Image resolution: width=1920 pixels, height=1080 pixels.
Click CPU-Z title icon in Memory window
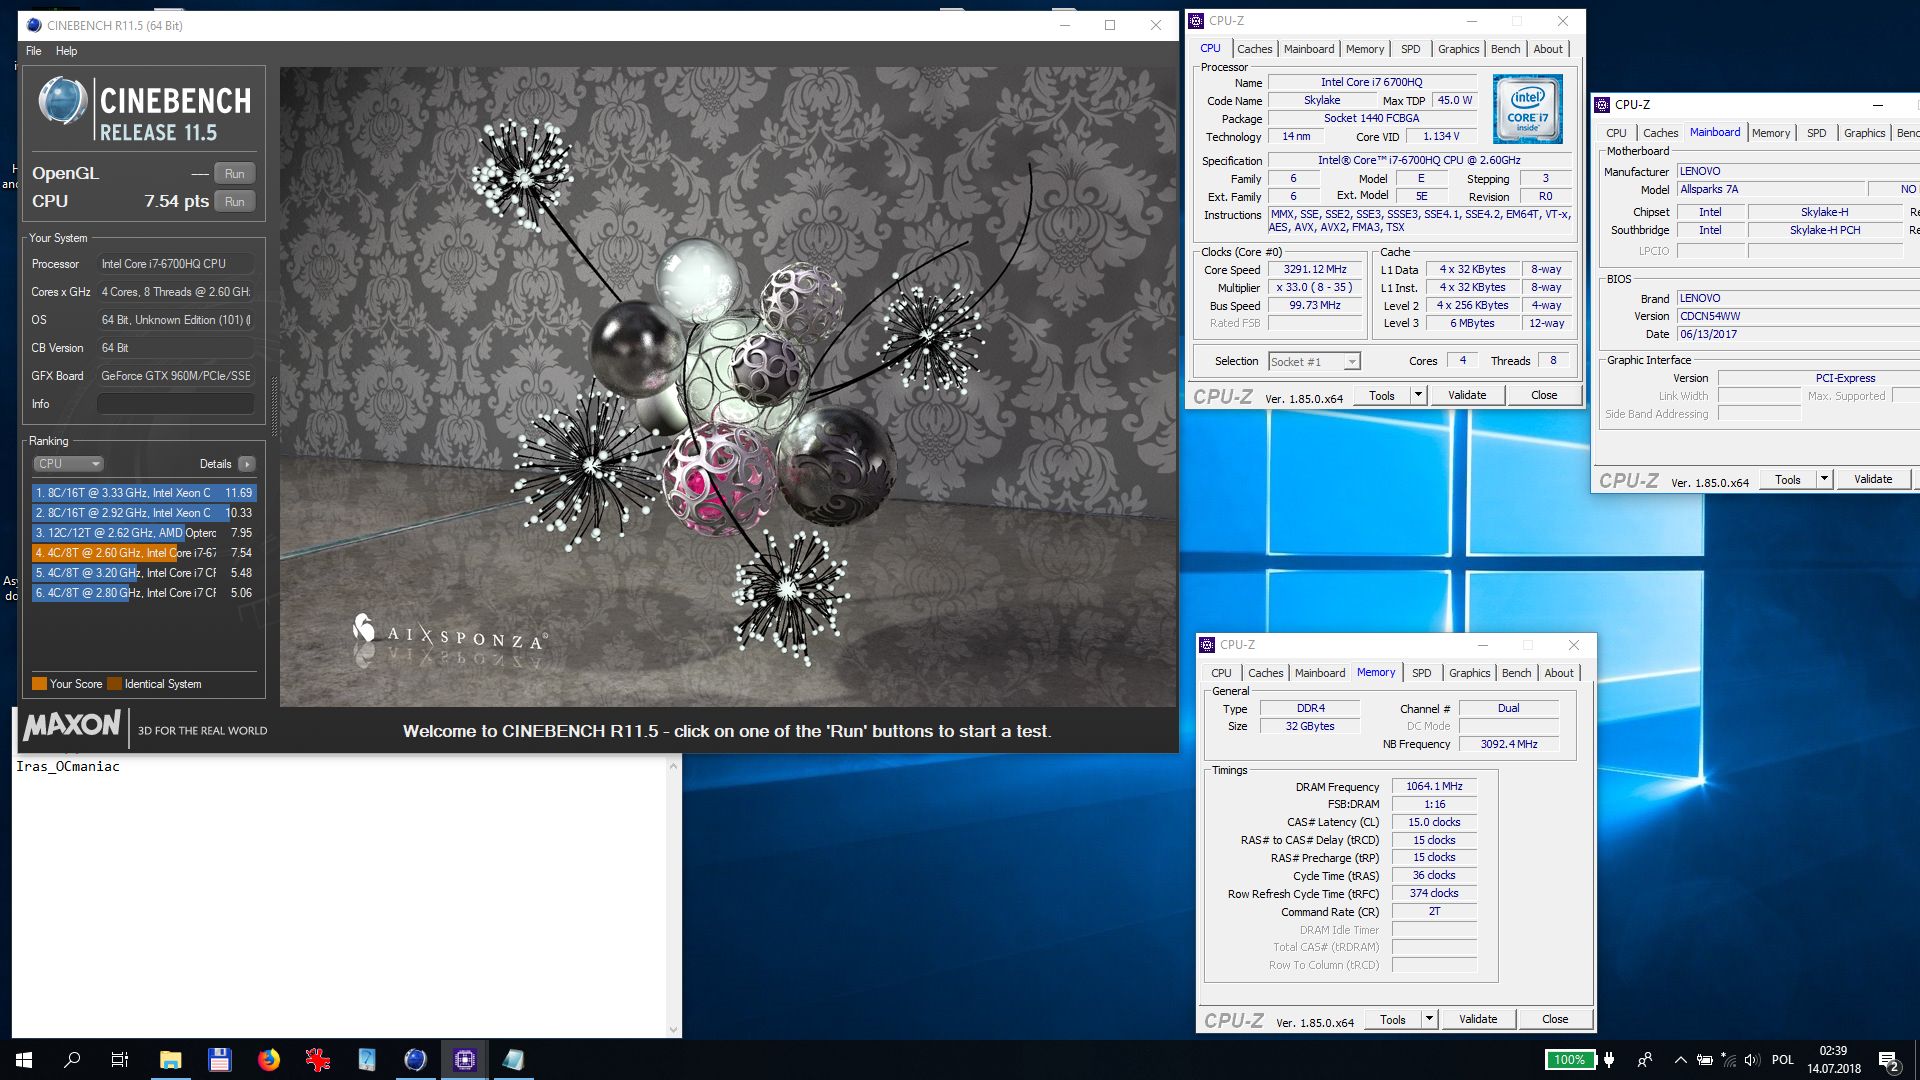(1207, 645)
